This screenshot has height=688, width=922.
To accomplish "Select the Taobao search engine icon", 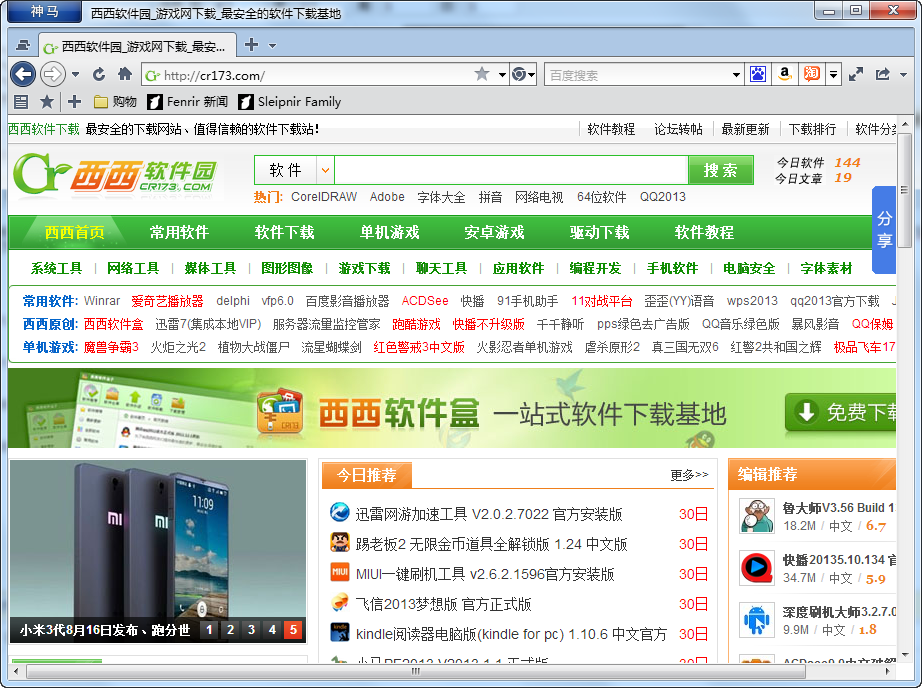I will [811, 75].
